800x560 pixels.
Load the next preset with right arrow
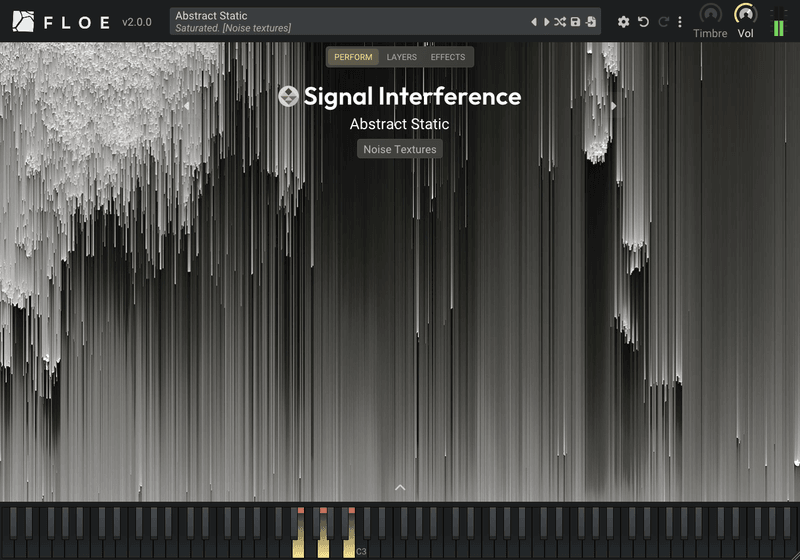[546, 22]
